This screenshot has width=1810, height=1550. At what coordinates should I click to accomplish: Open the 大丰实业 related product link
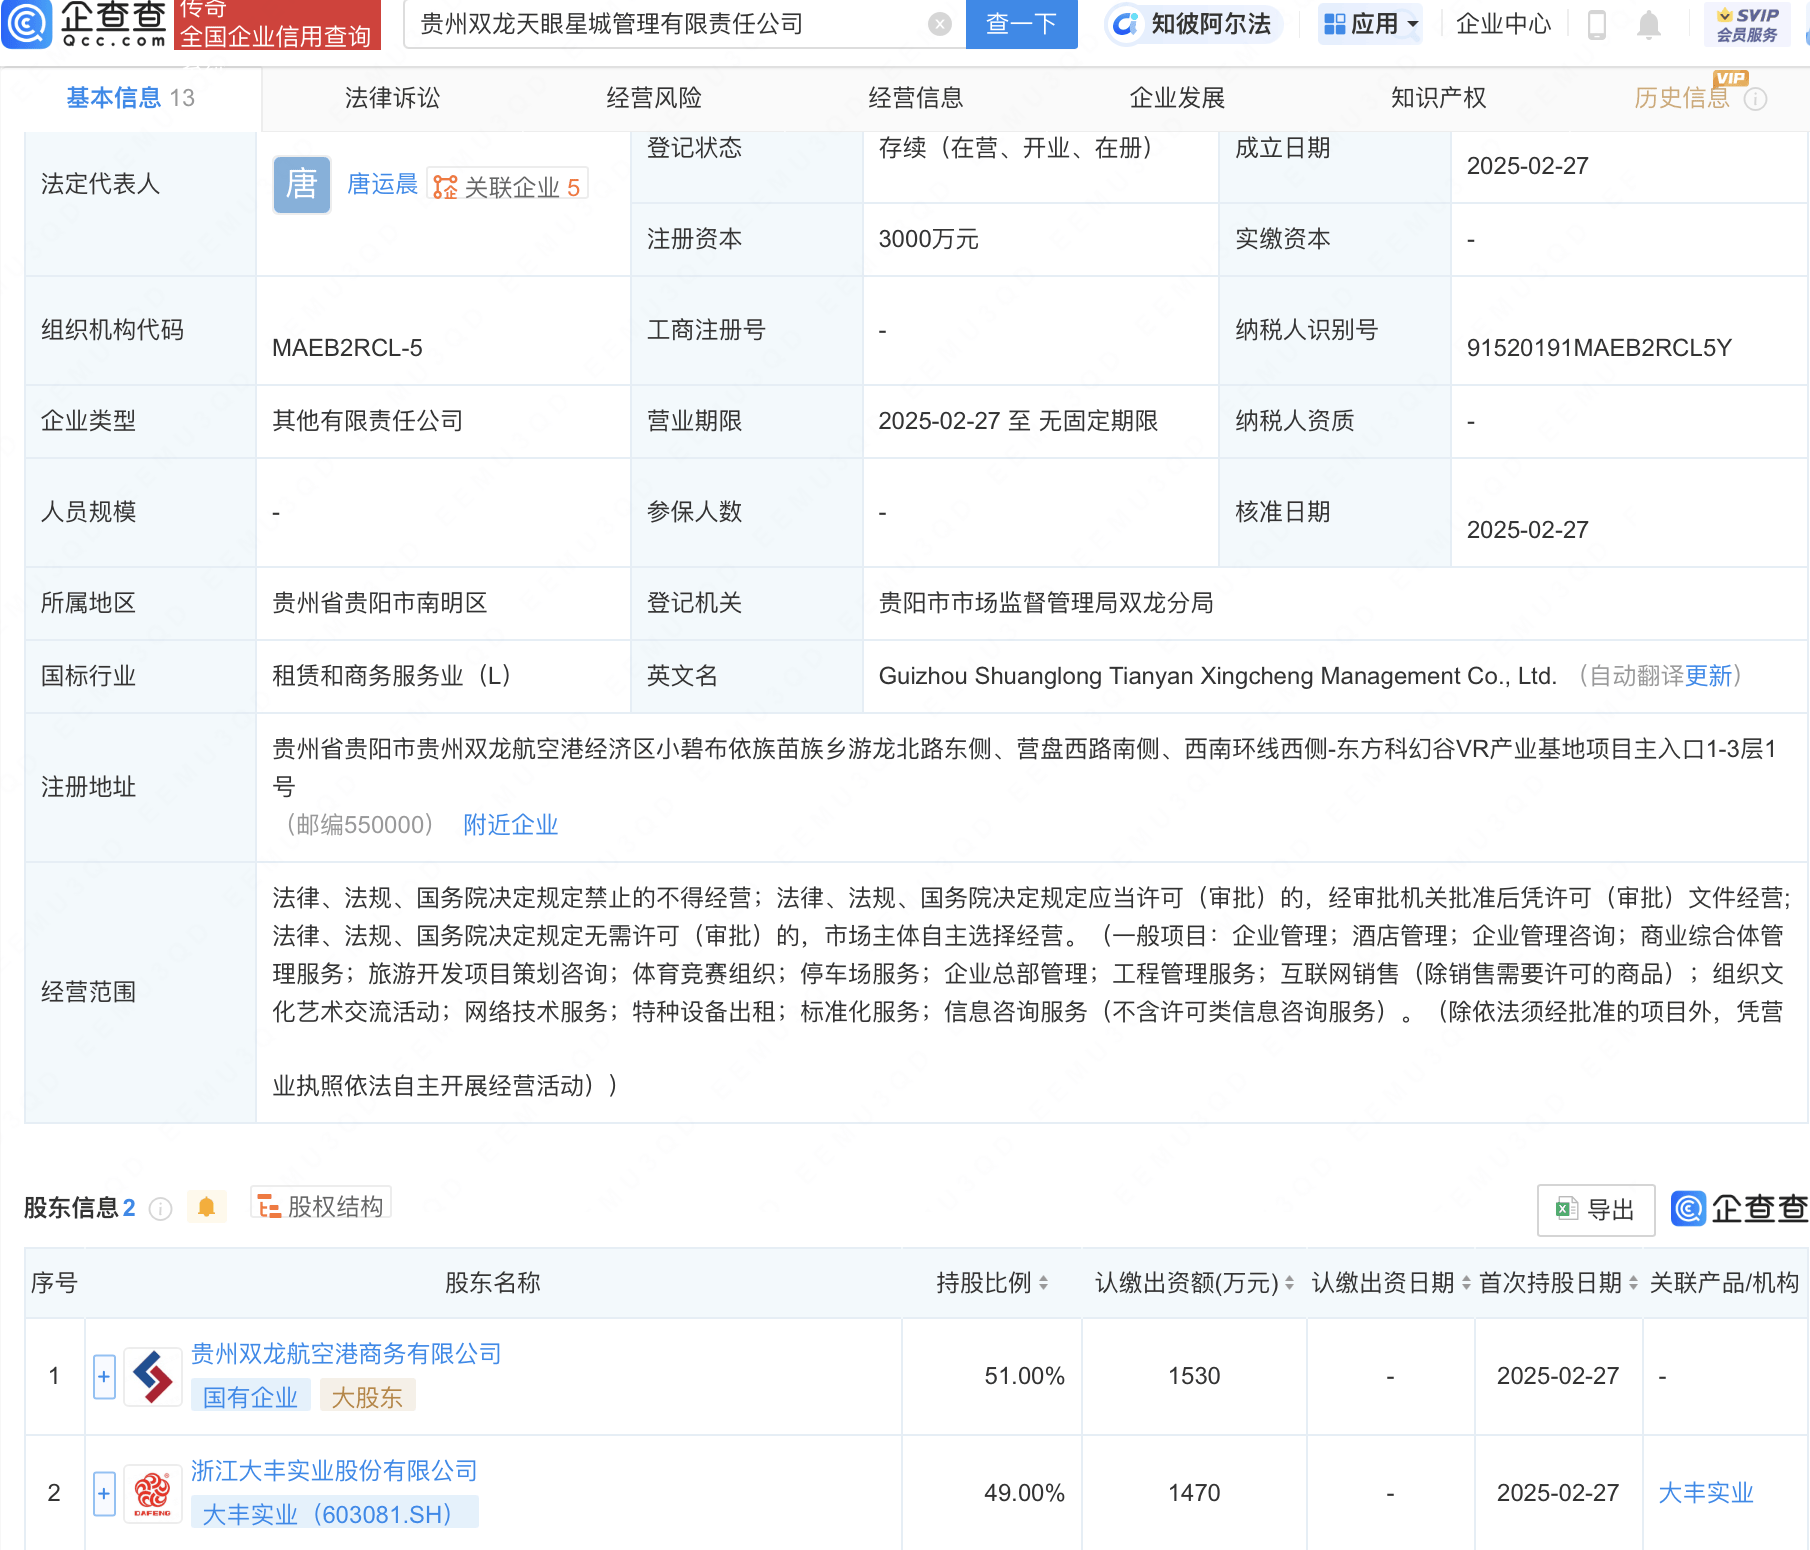(x=1706, y=1493)
